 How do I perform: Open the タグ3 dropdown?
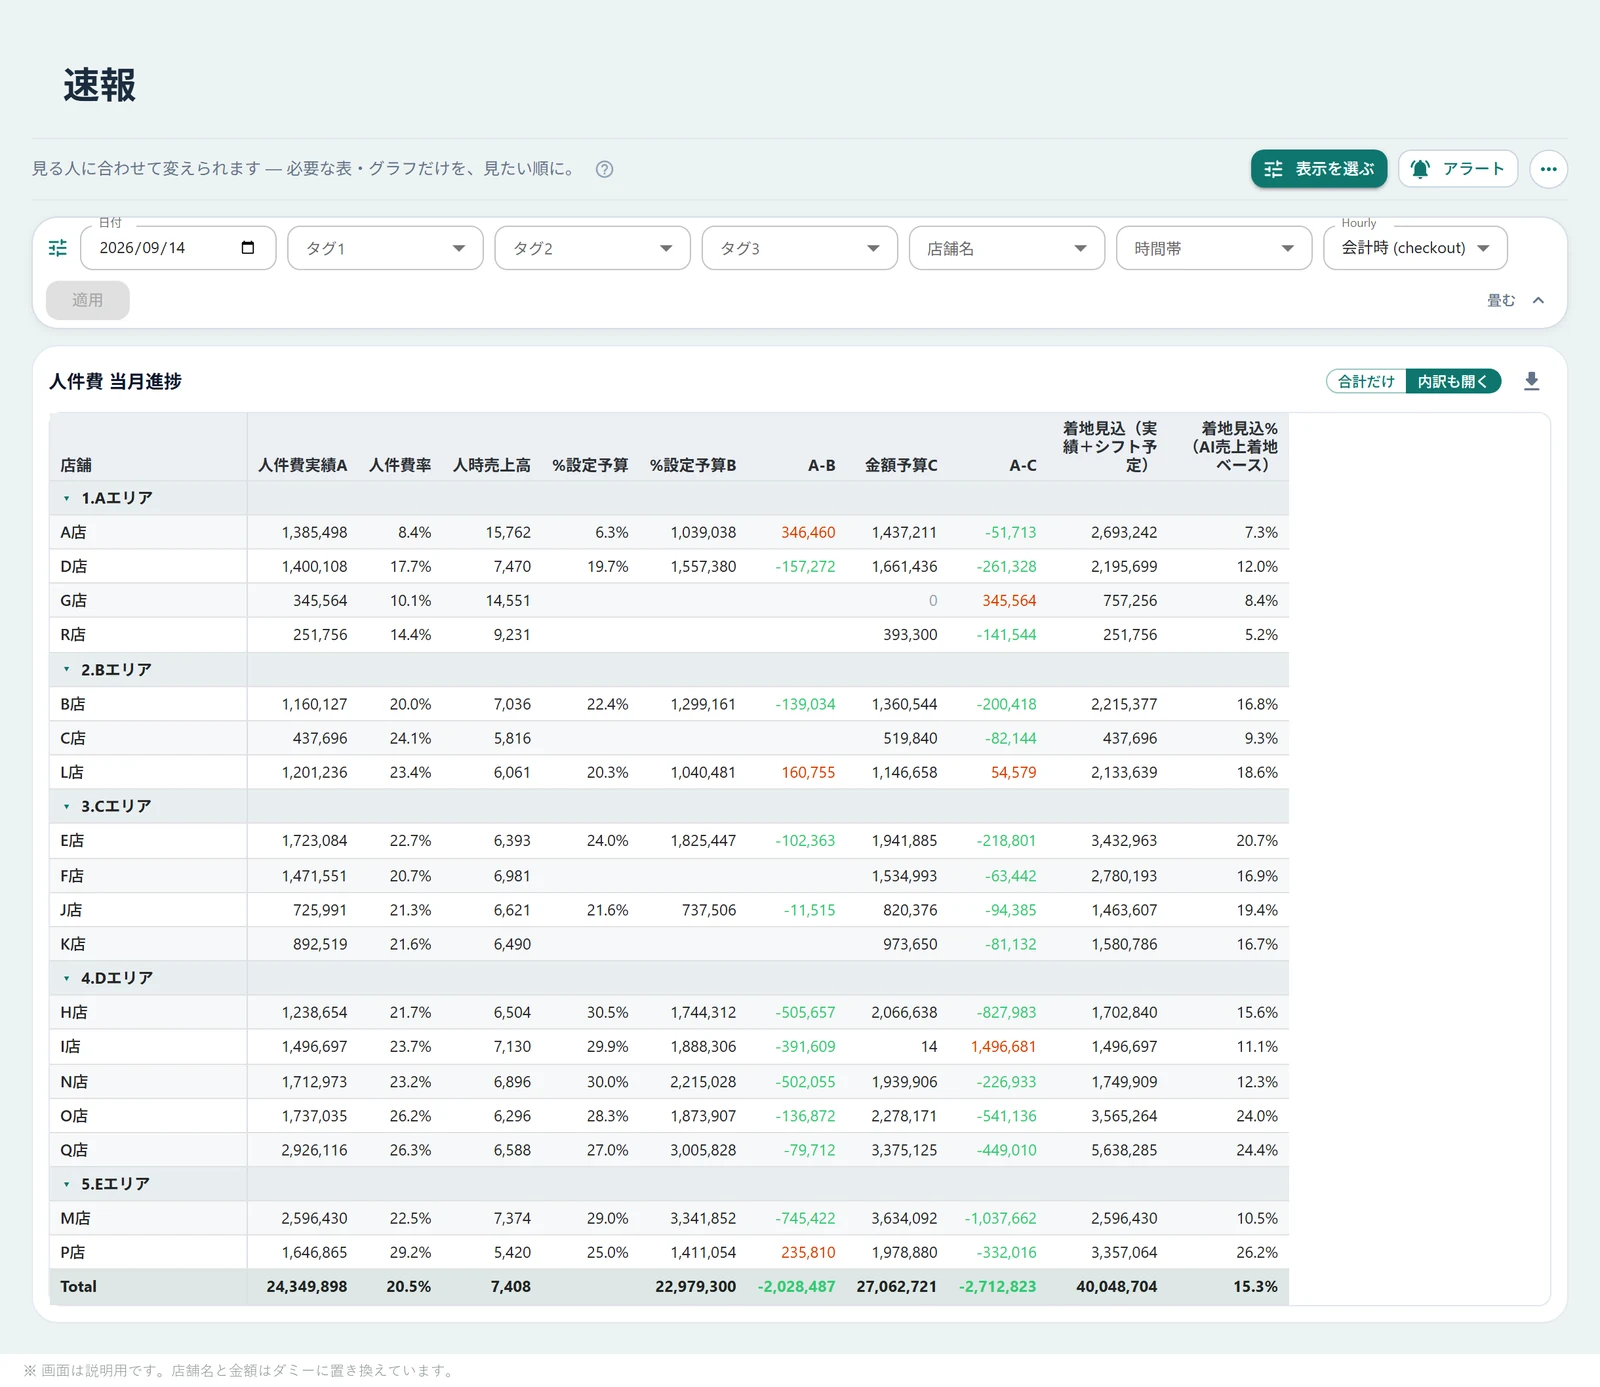[799, 248]
